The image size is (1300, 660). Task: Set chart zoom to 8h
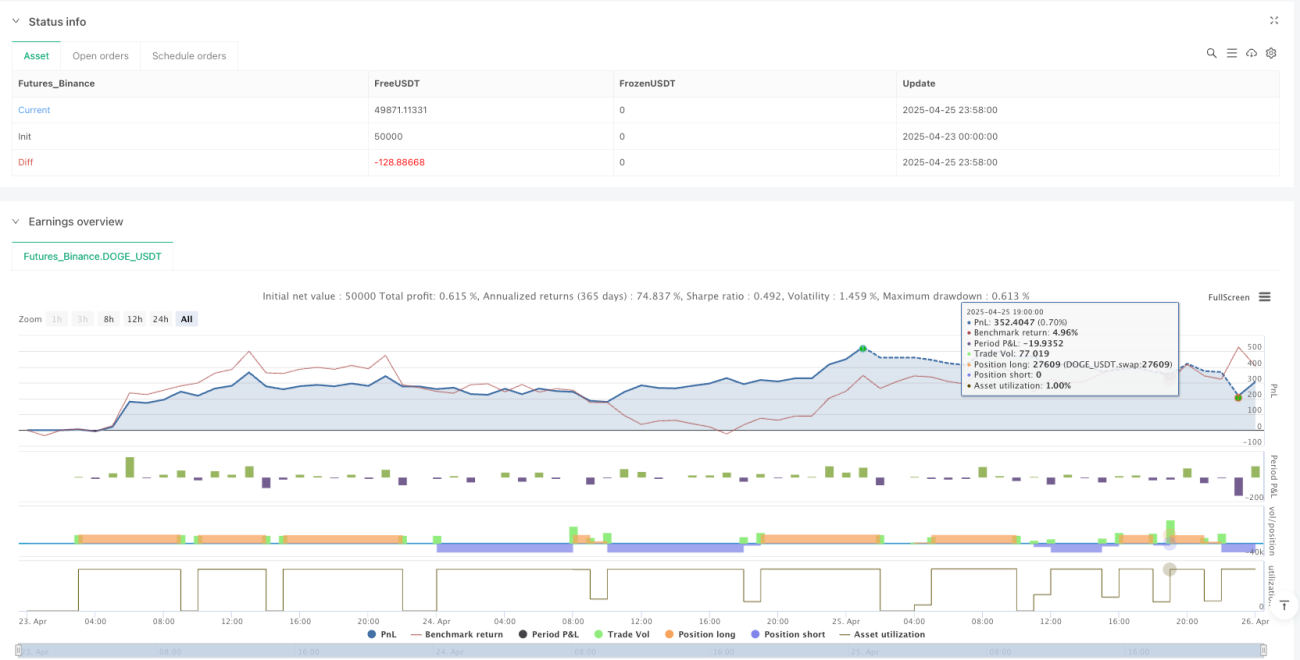(x=109, y=319)
